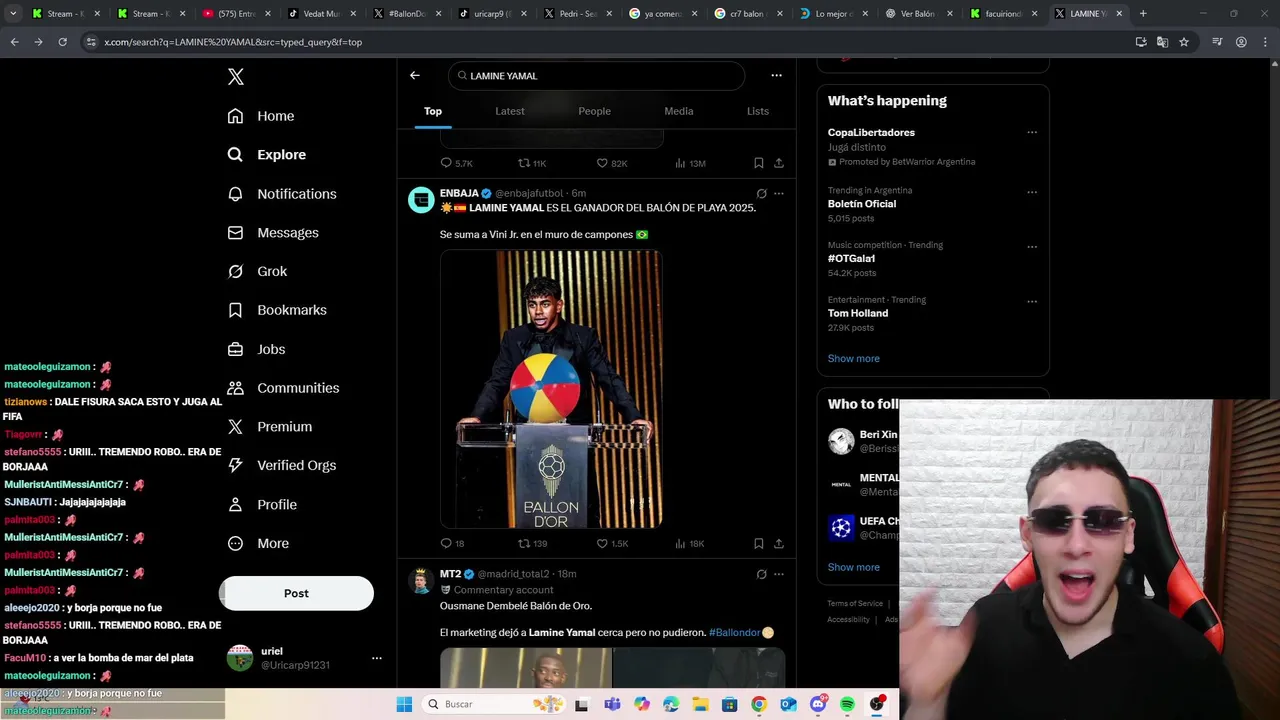1280x720 pixels.
Task: Switch to the Latest tab
Action: point(510,111)
